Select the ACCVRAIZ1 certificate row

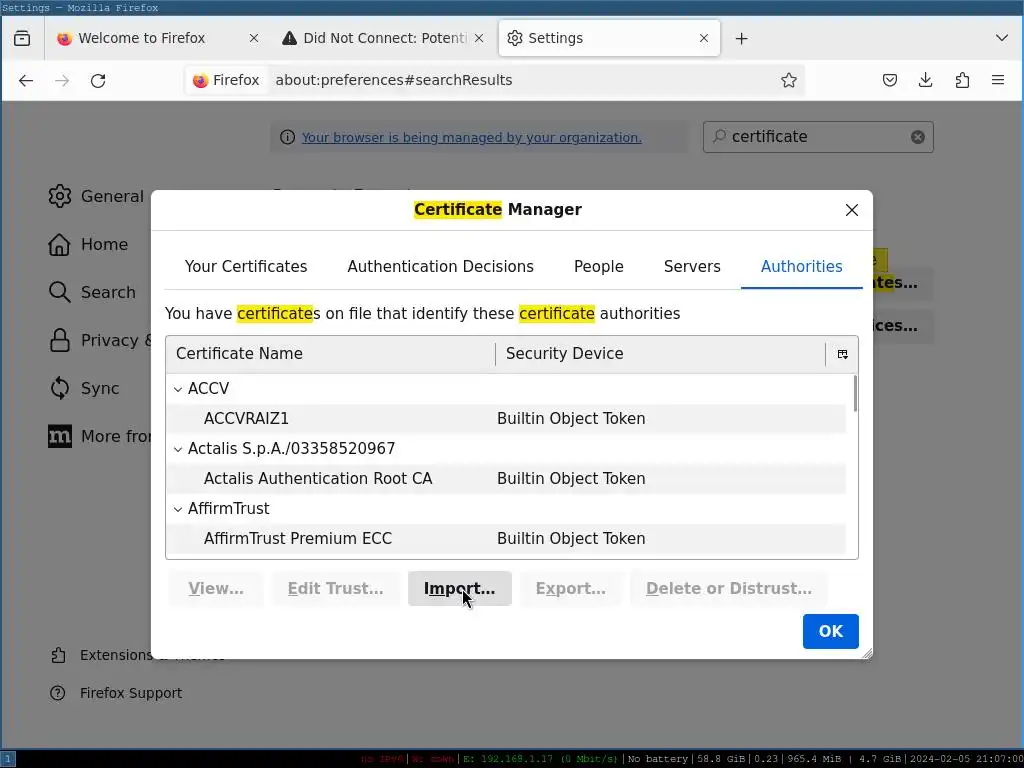pyautogui.click(x=506, y=419)
